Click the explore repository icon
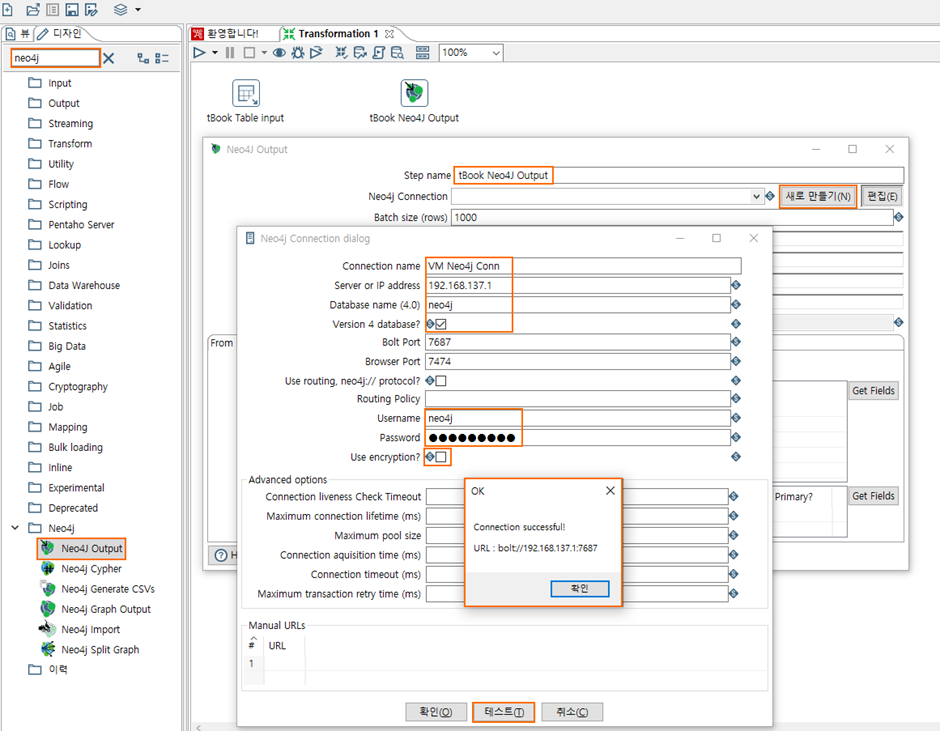This screenshot has width=940, height=731. point(53,9)
